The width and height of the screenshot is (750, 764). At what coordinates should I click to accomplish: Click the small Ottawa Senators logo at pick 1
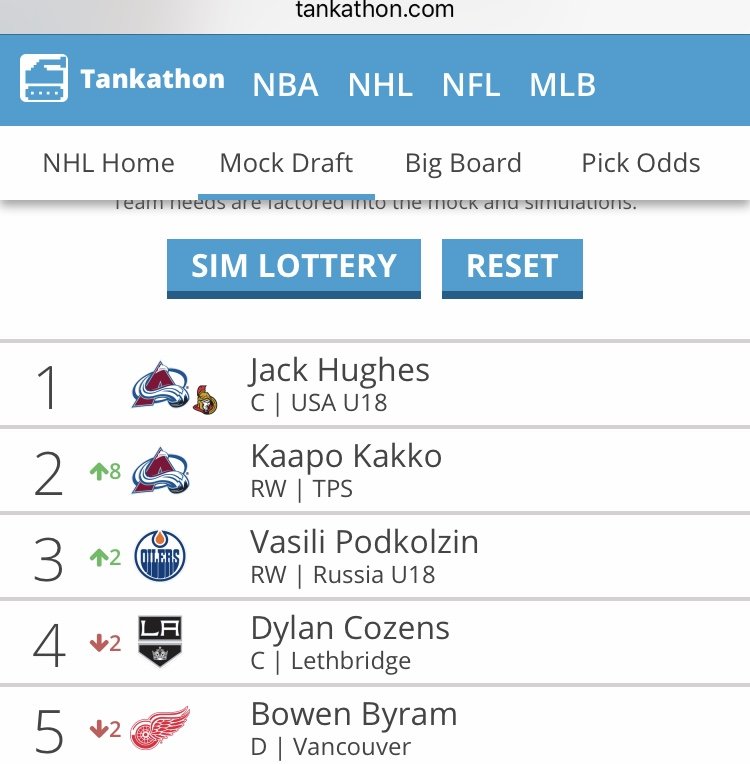pyautogui.click(x=205, y=400)
